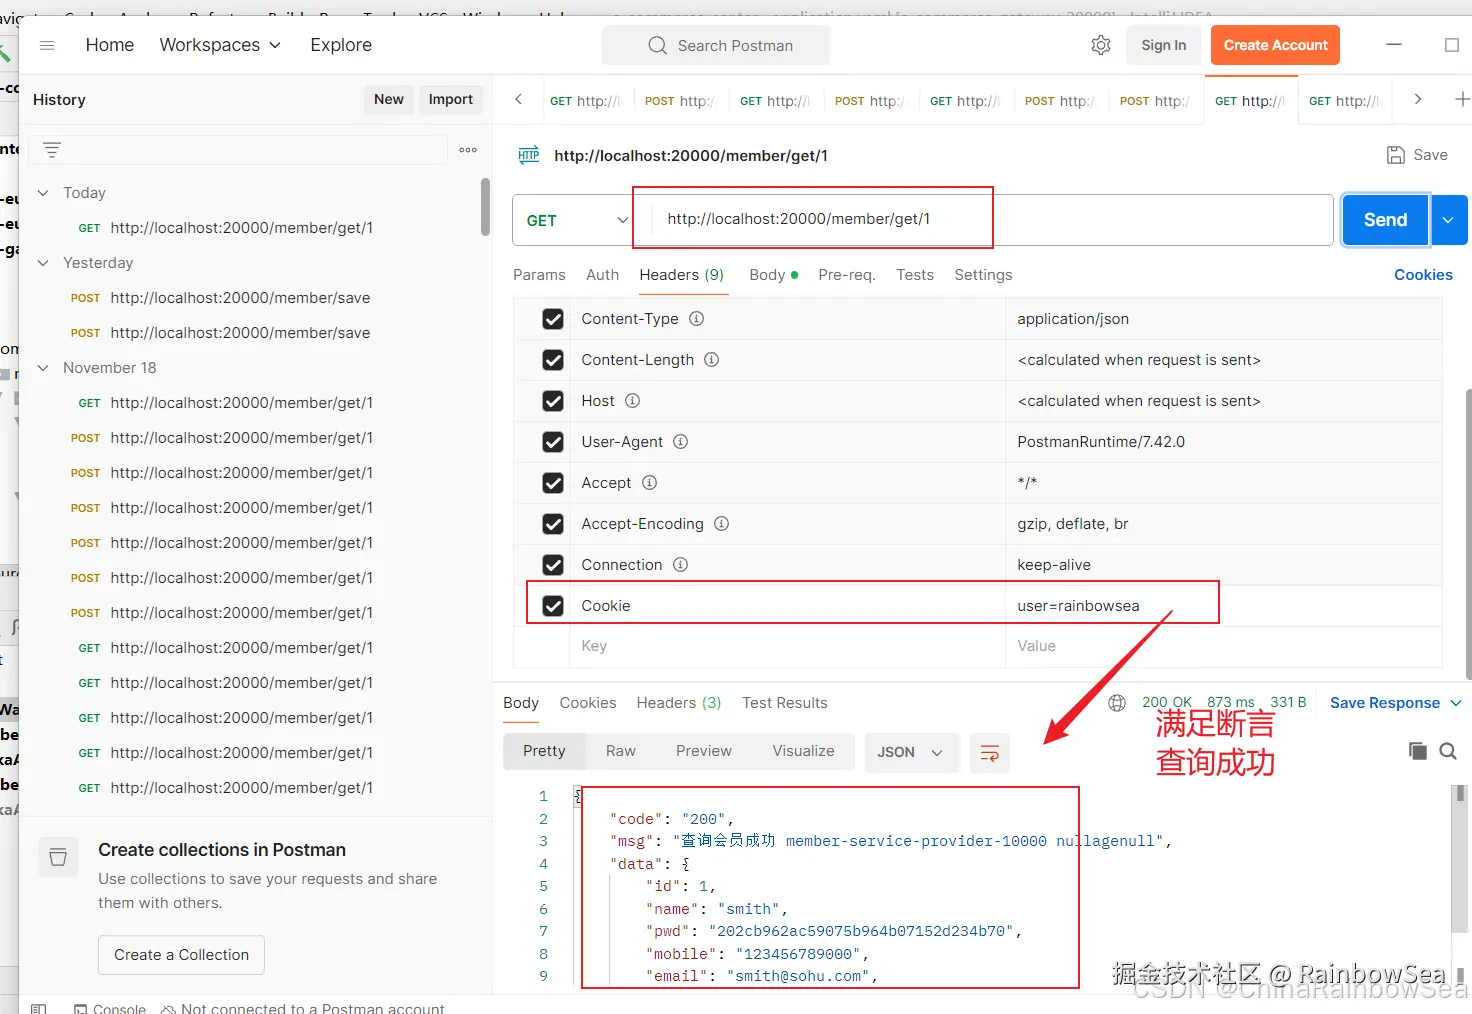The image size is (1472, 1014).
Task: Copy response body with copy icon
Action: [x=1418, y=751]
